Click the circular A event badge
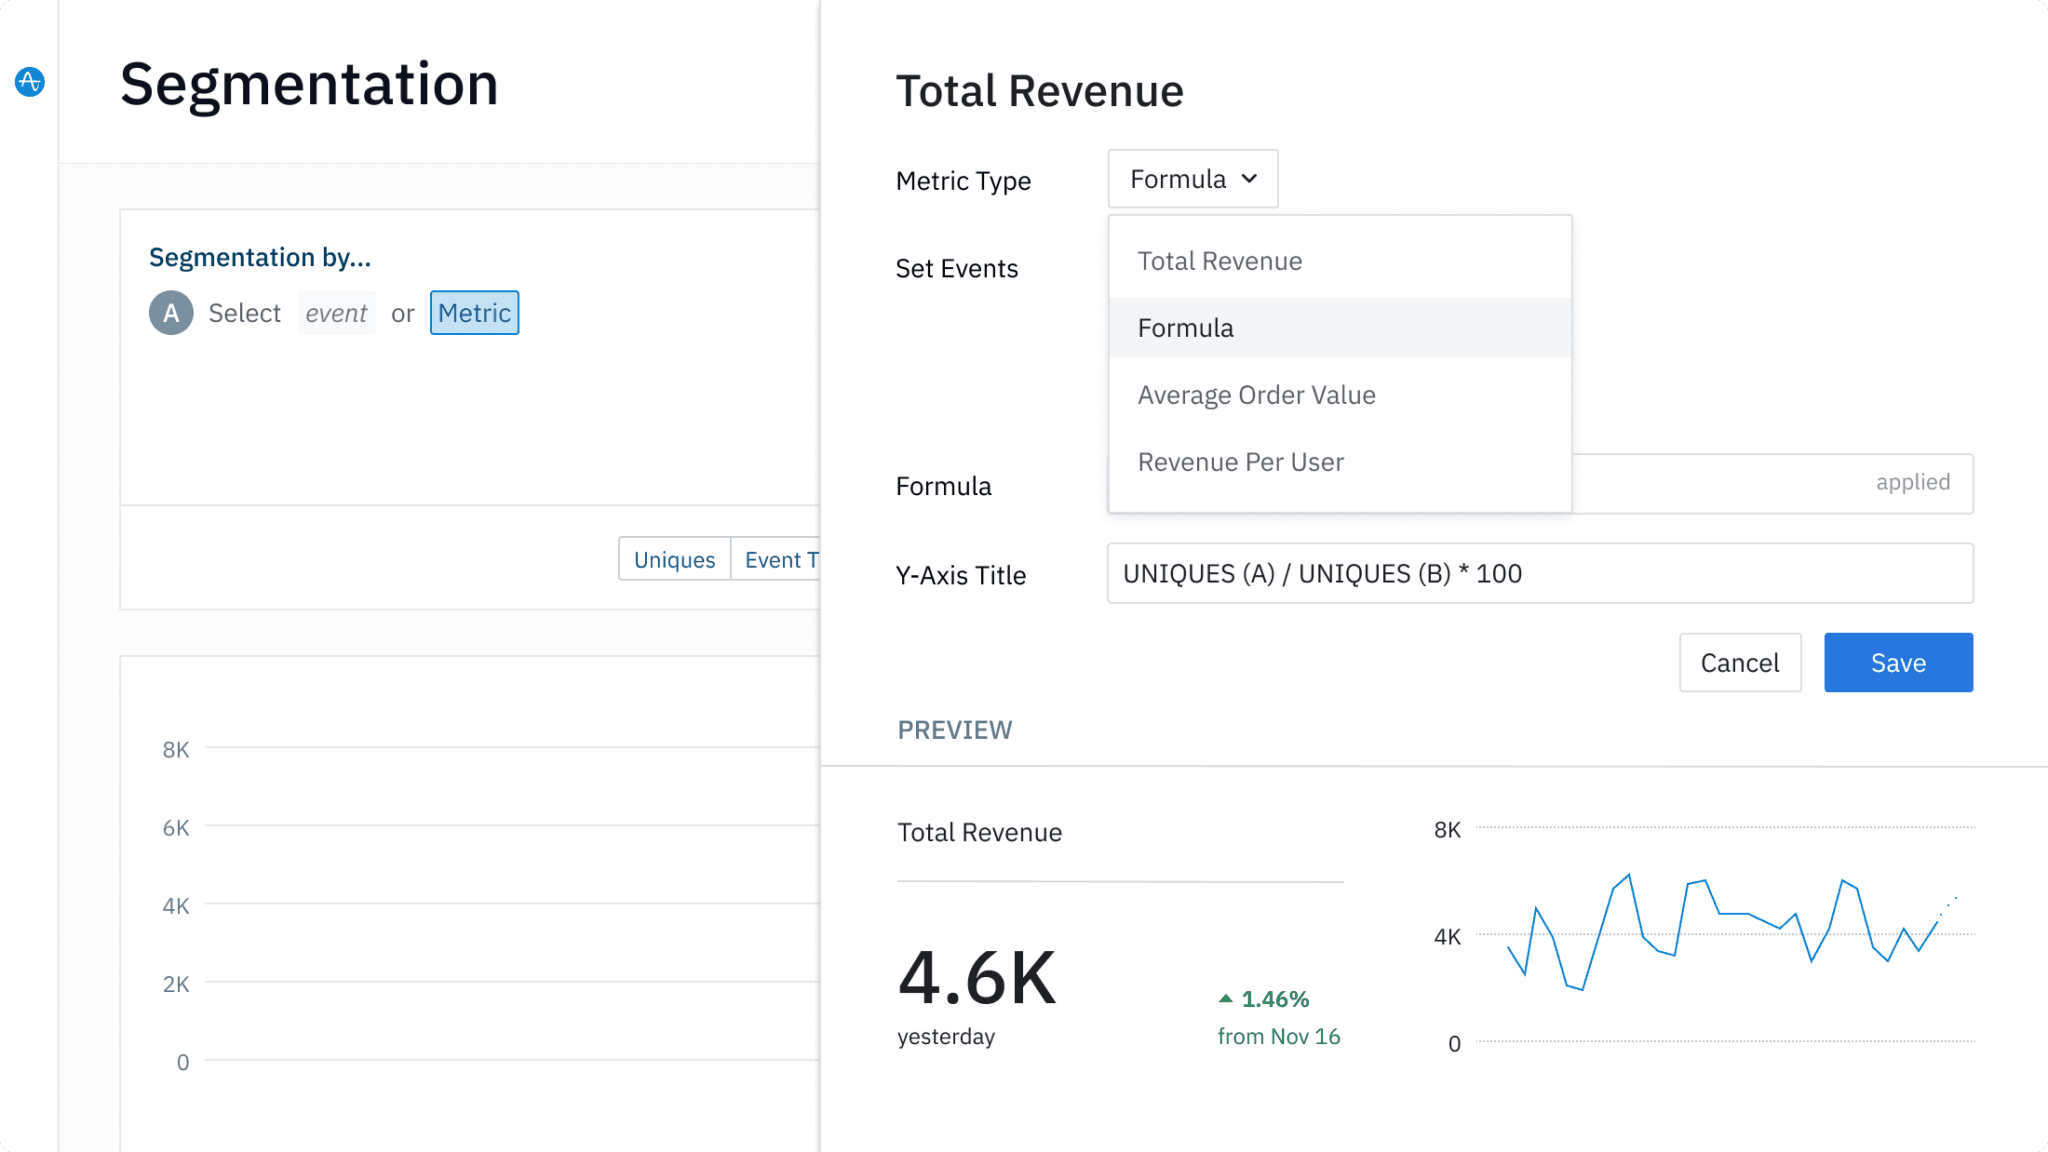This screenshot has width=2048, height=1152. (x=171, y=313)
